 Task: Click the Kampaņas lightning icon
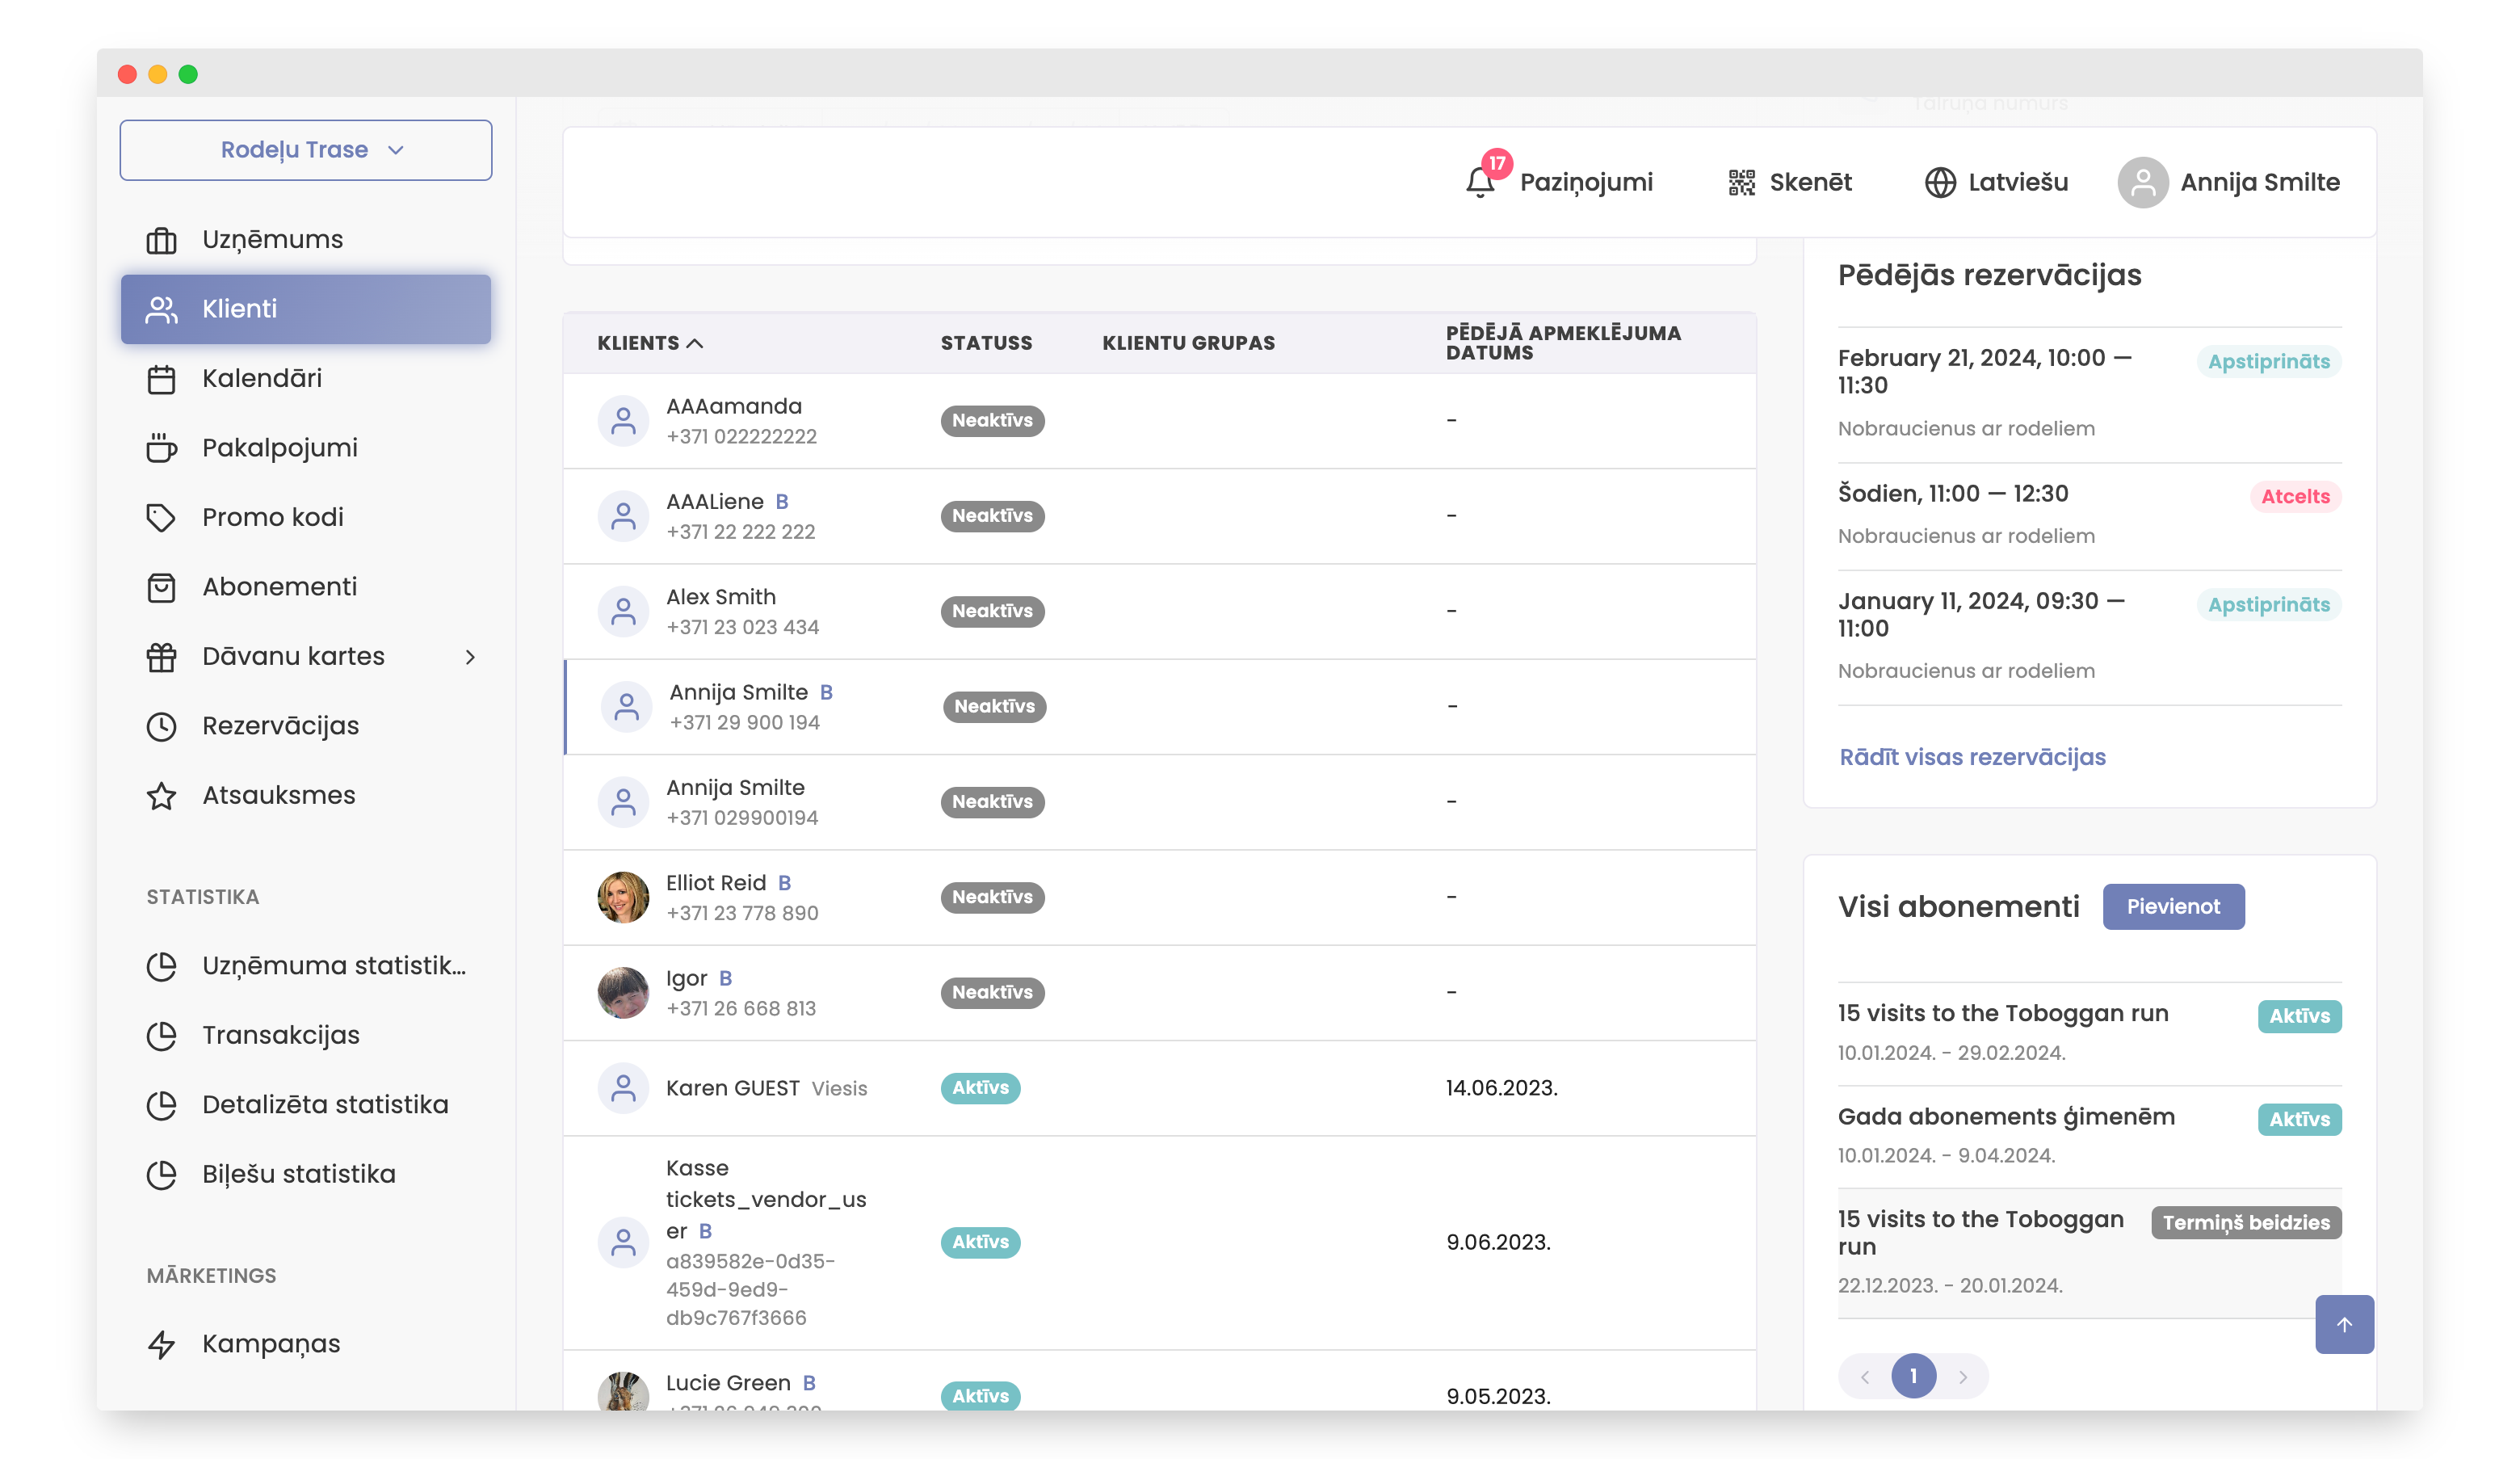[161, 1343]
